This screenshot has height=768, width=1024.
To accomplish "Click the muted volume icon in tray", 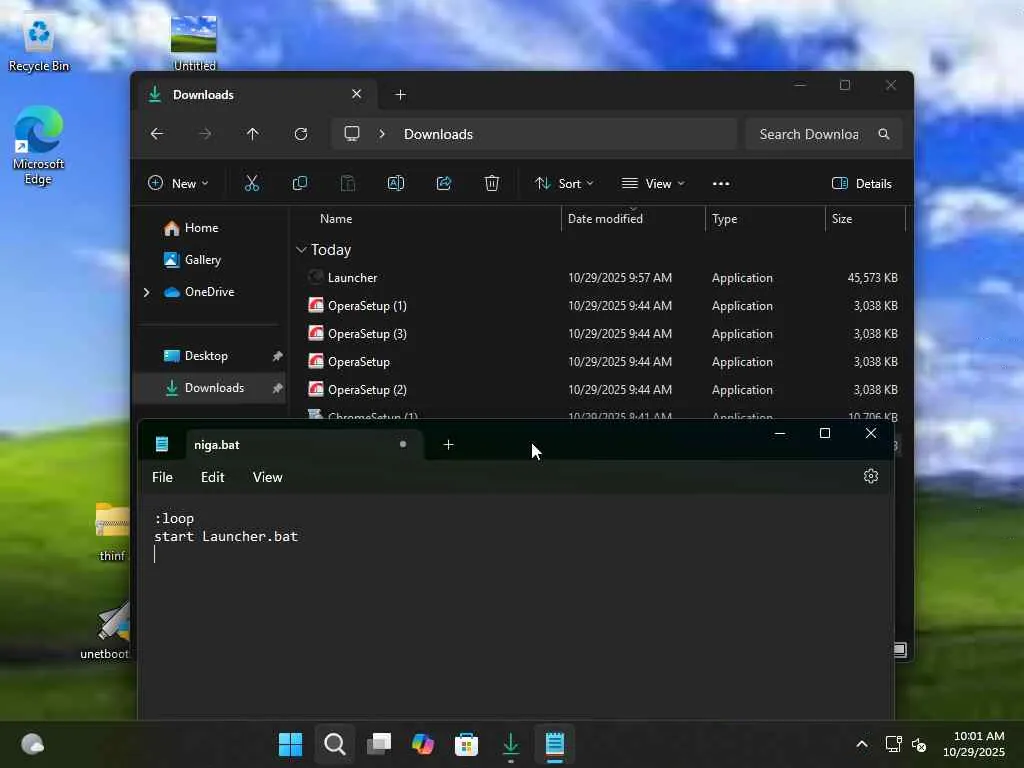I will point(919,744).
